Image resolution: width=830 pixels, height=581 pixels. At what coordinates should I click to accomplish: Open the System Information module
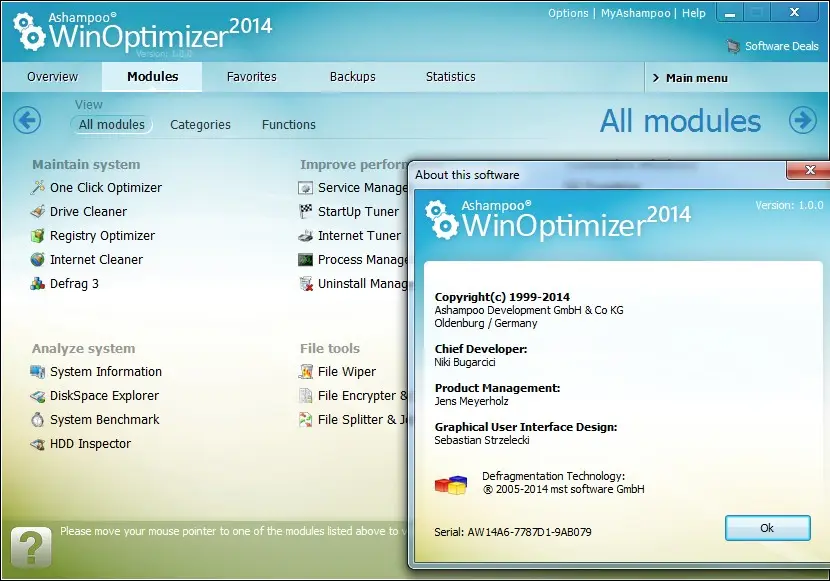pyautogui.click(x=106, y=371)
